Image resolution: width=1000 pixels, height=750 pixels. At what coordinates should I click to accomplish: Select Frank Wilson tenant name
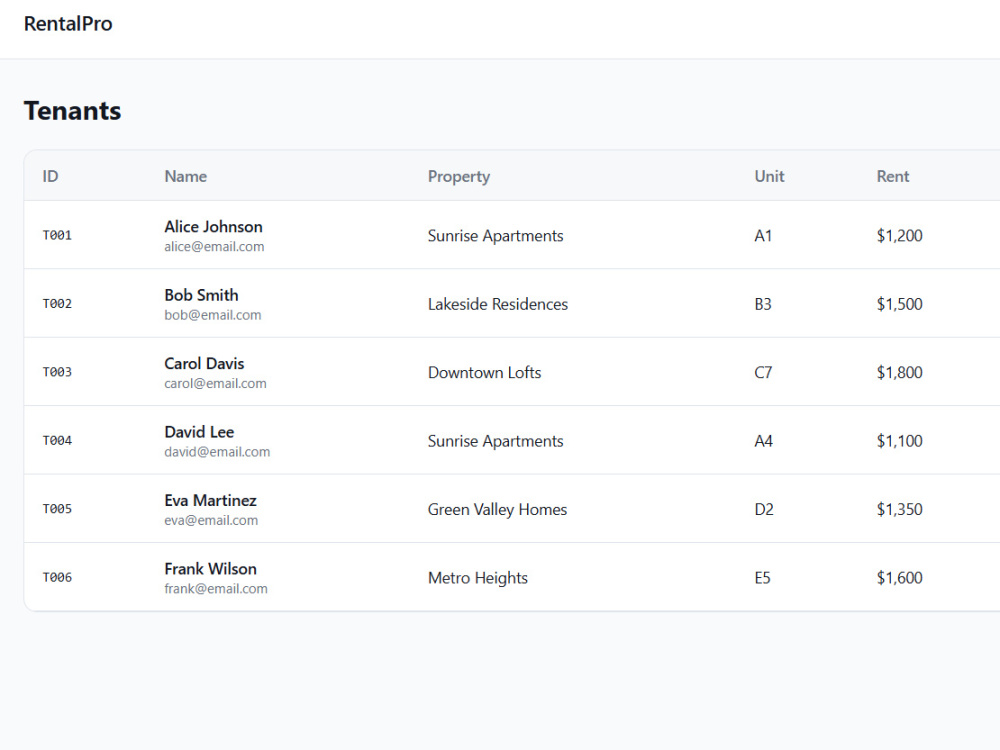pos(210,569)
